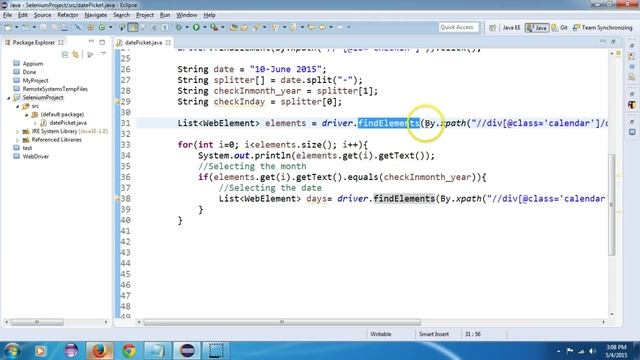Click the Run green play toolbar button
This screenshot has height=360, width=640.
[196, 27]
